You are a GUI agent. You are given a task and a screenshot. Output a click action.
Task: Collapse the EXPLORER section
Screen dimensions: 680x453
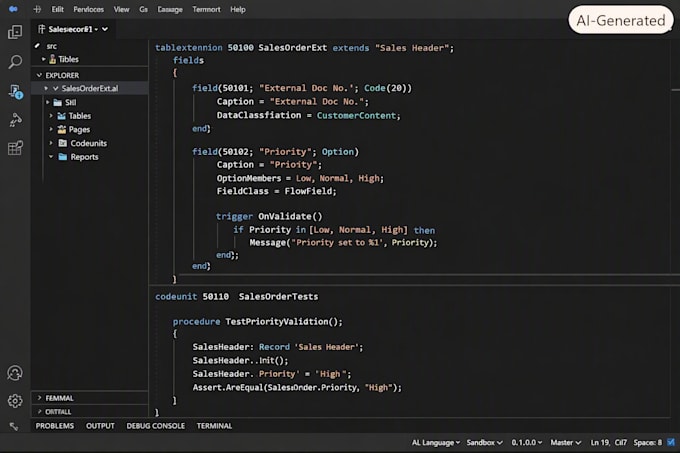(39, 75)
